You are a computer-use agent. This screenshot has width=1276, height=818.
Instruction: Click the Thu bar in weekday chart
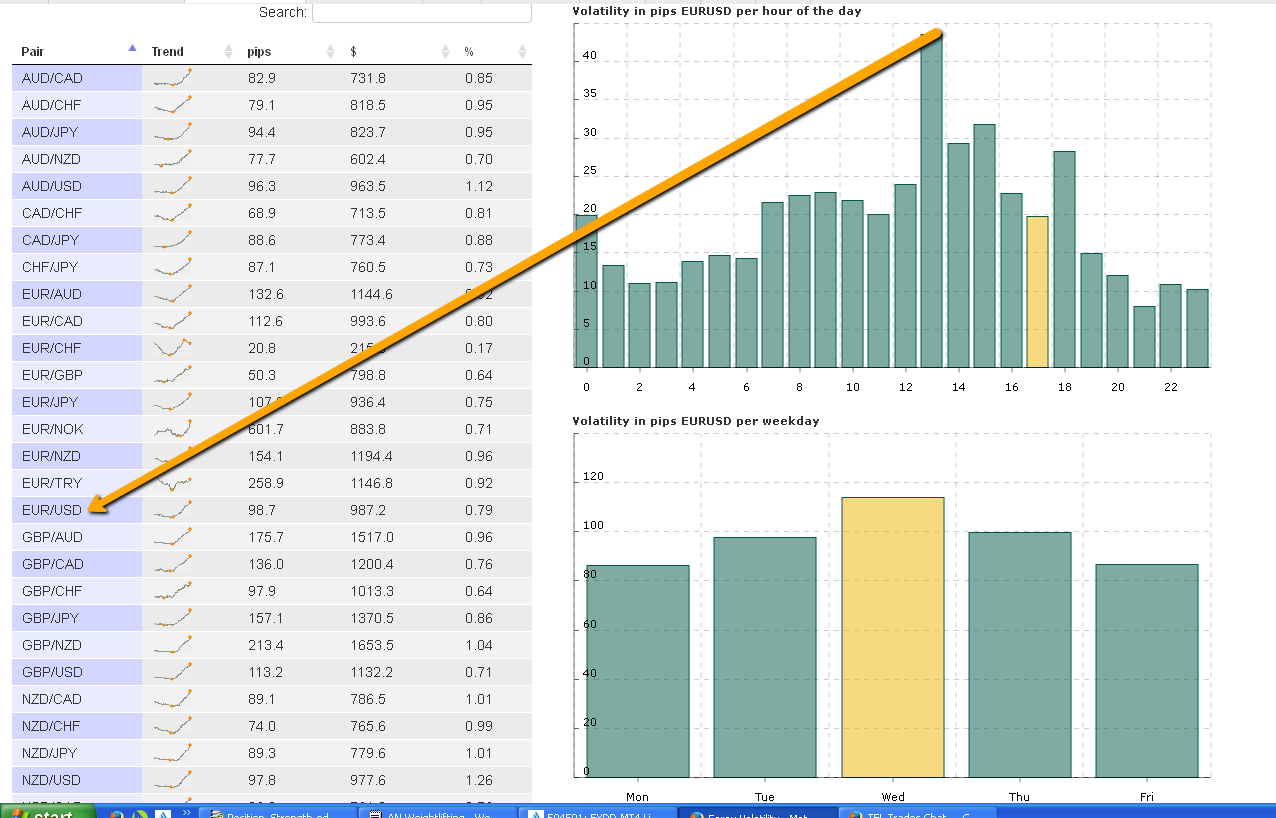[x=1020, y=655]
